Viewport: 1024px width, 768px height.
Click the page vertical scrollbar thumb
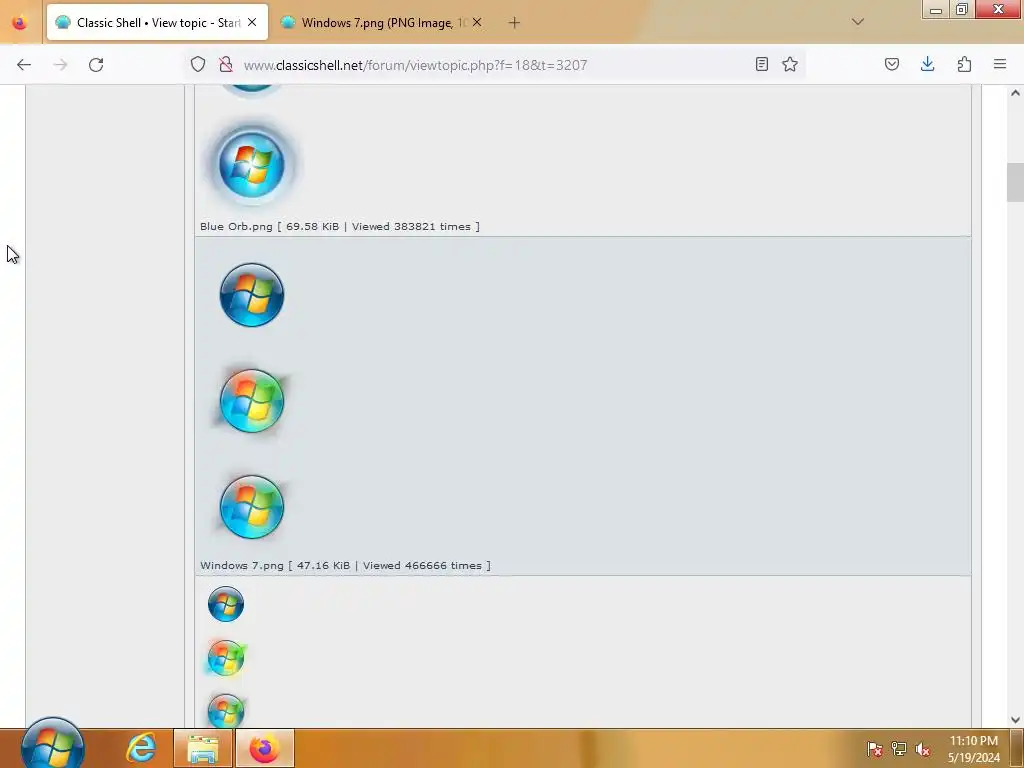pos(1015,183)
